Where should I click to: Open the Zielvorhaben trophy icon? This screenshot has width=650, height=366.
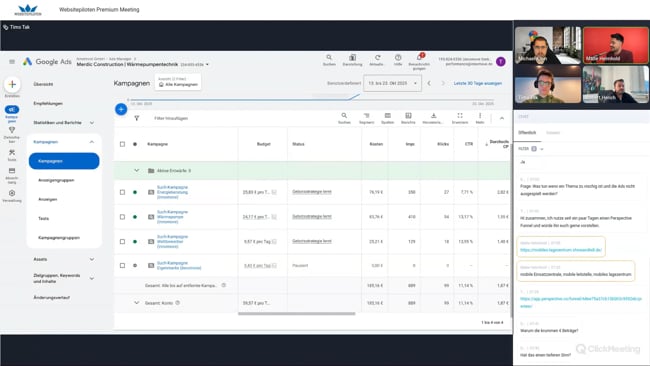tap(12, 130)
